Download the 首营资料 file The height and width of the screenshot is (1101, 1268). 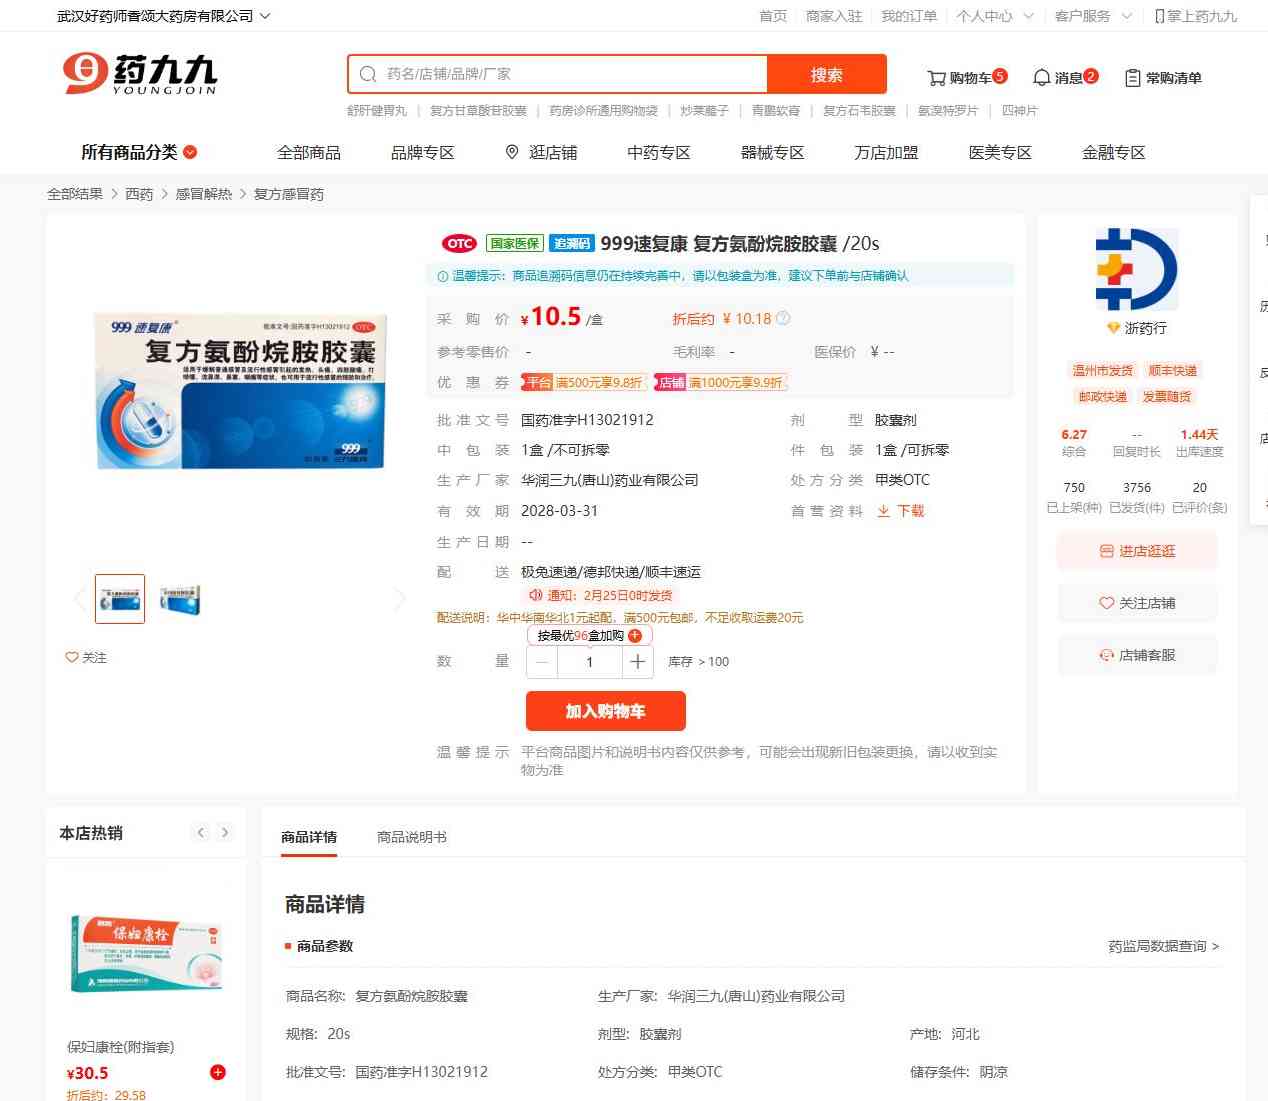900,511
